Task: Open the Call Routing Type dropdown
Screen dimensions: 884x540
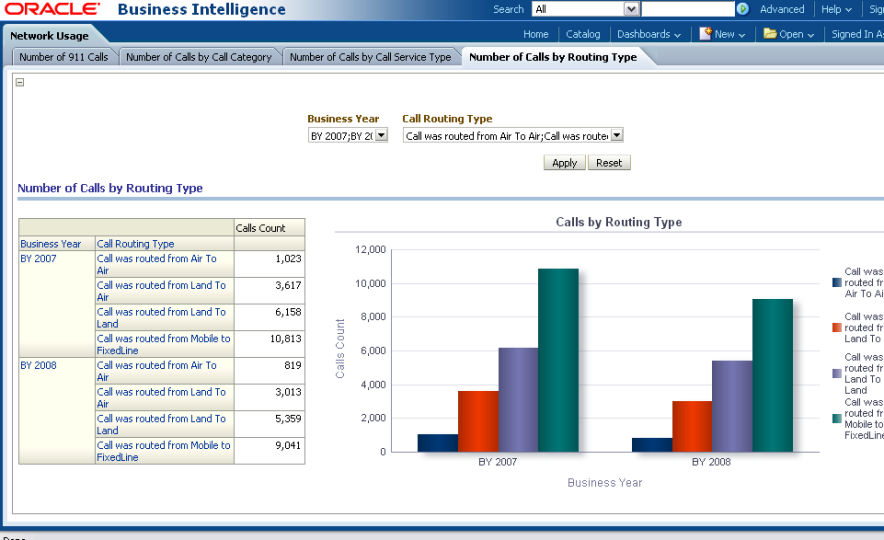Action: click(617, 135)
